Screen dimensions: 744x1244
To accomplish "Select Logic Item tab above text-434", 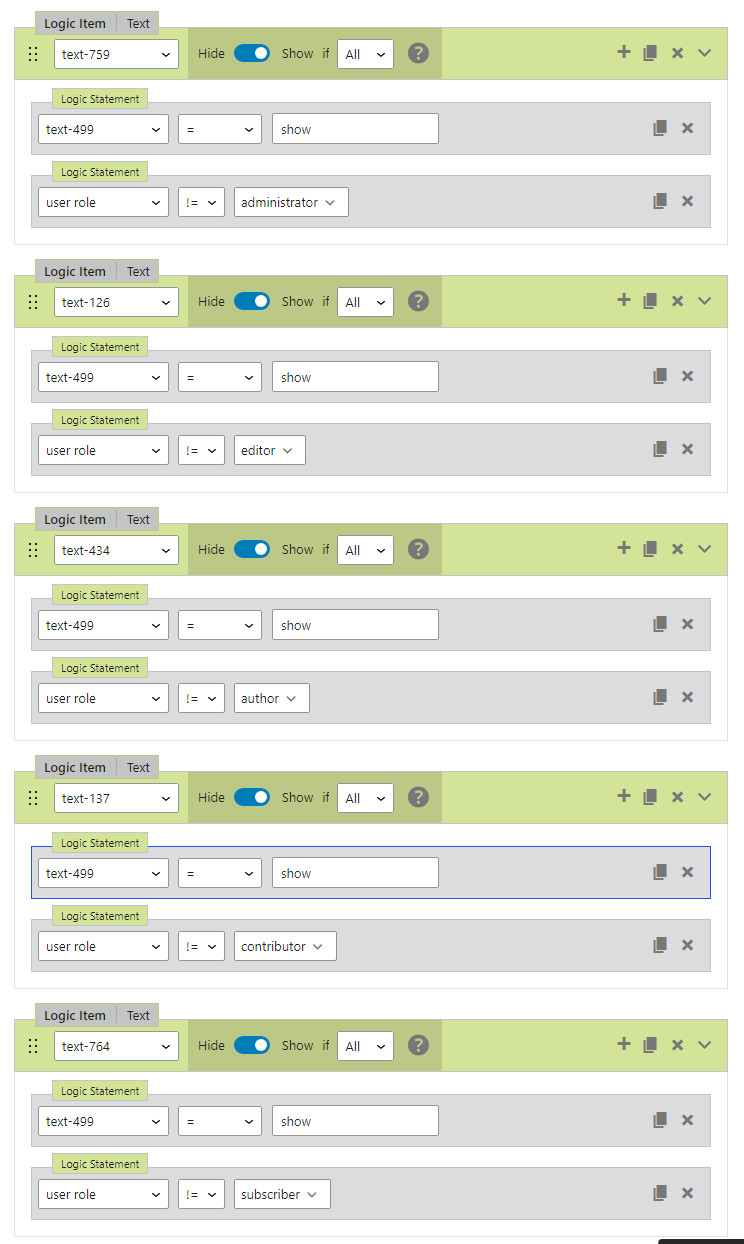I will coord(75,519).
